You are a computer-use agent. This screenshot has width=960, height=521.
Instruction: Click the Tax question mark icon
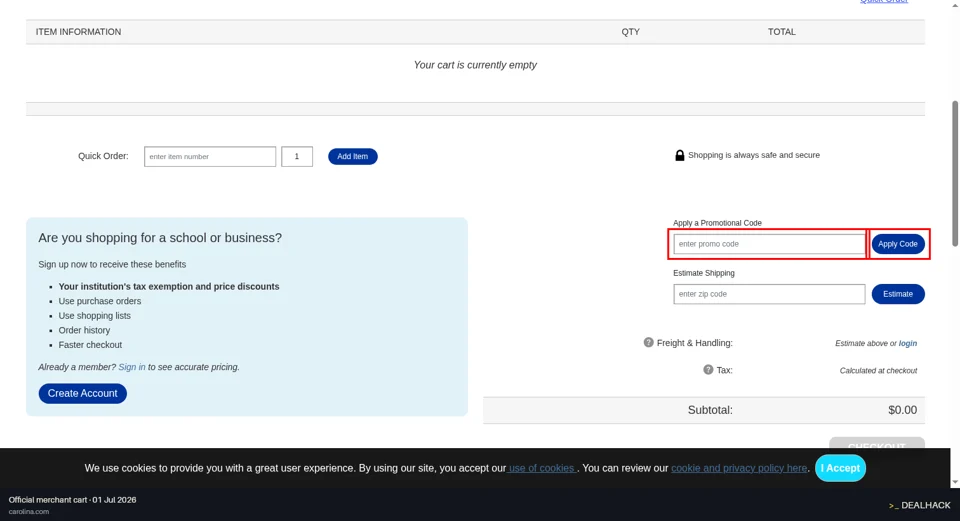[x=708, y=370]
